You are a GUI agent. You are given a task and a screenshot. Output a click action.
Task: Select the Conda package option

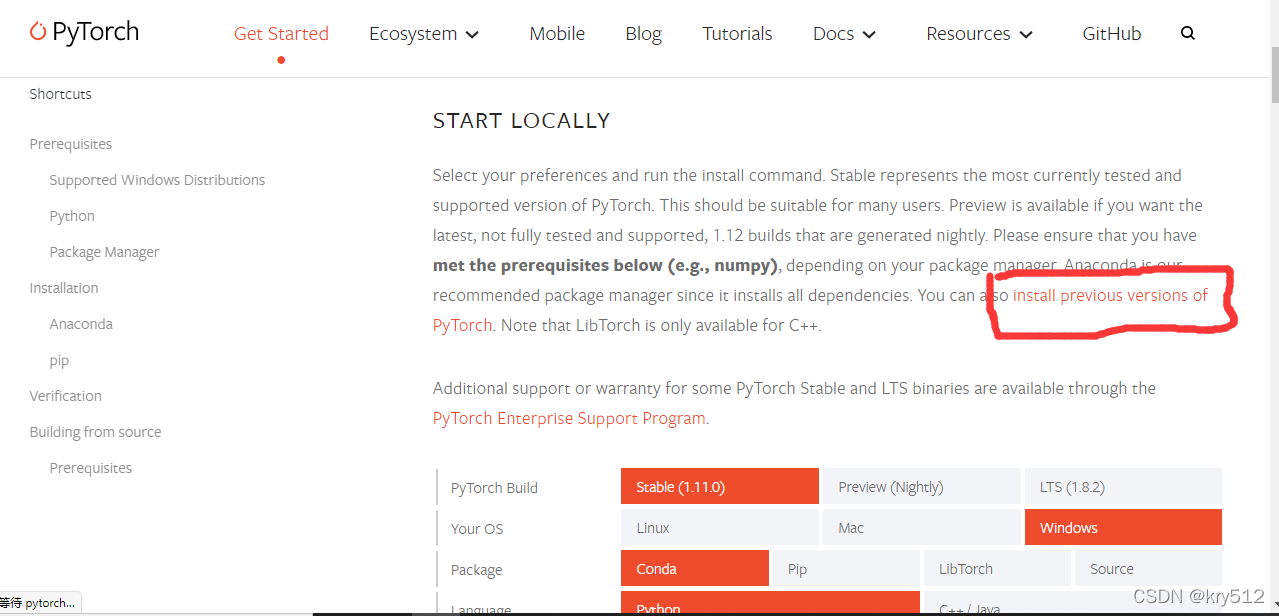[695, 568]
